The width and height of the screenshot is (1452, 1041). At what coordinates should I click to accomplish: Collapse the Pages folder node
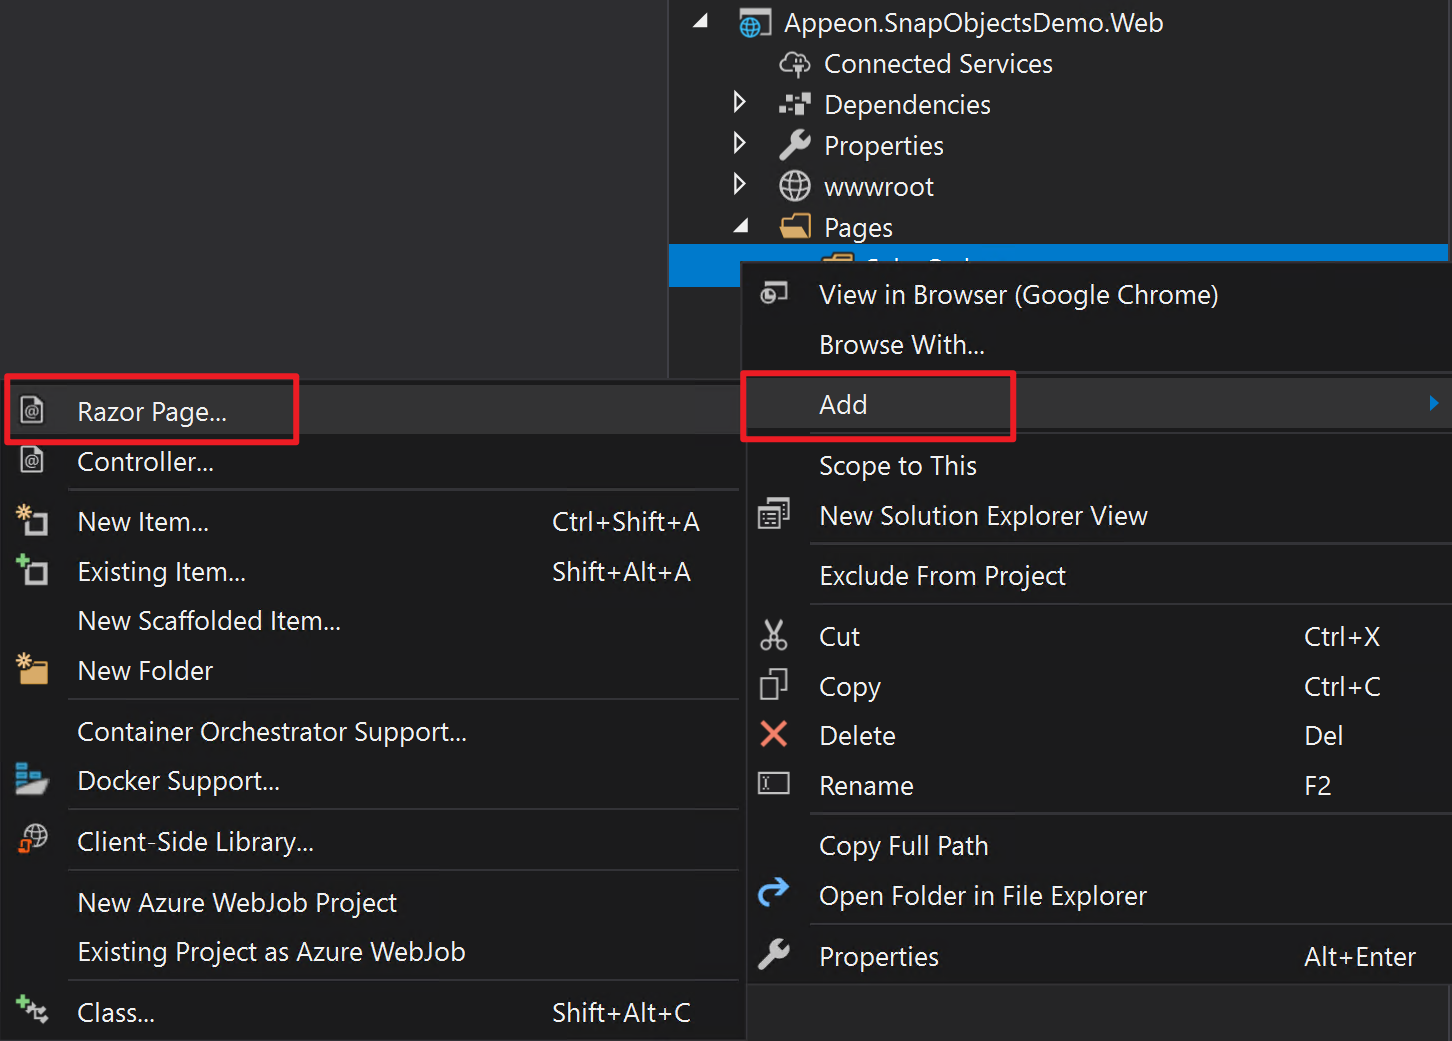[741, 227]
